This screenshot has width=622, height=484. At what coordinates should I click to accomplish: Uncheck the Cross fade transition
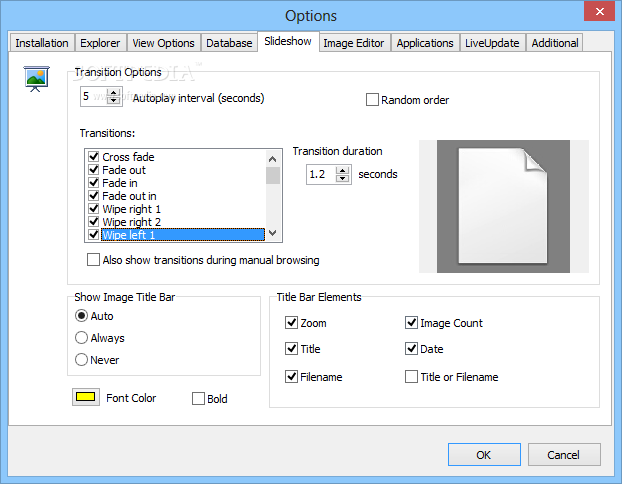pos(94,157)
